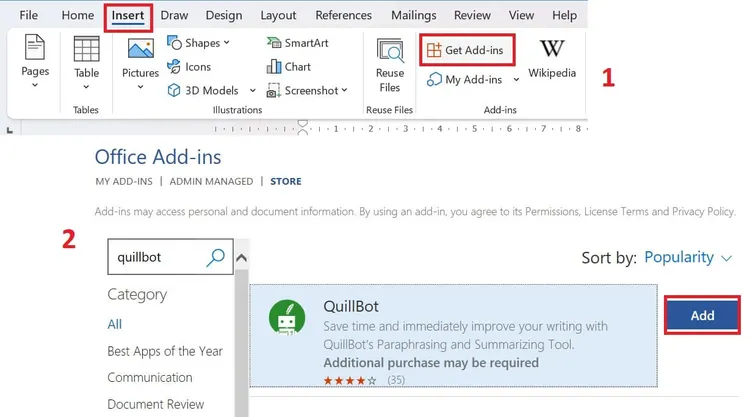Select the All category
This screenshot has height=417, width=750.
coord(115,324)
